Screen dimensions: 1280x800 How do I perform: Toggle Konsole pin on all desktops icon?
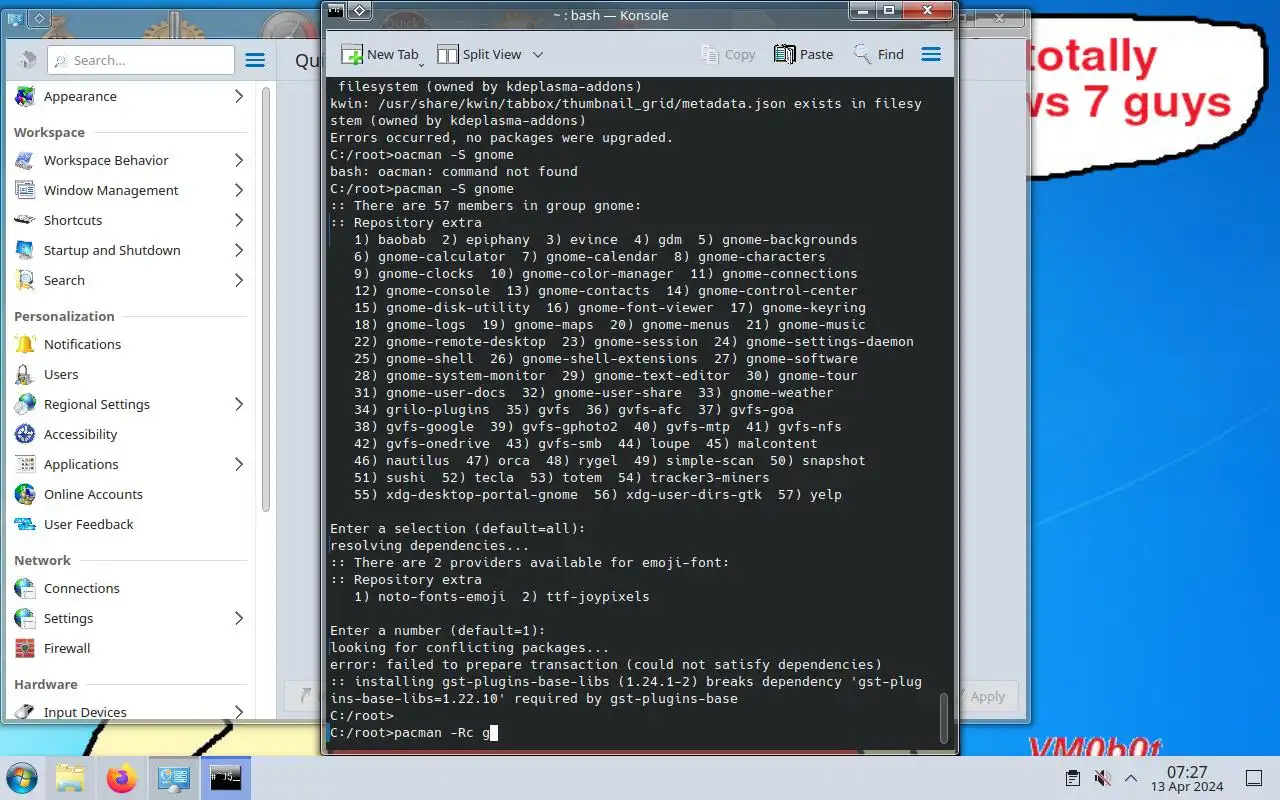click(x=359, y=10)
